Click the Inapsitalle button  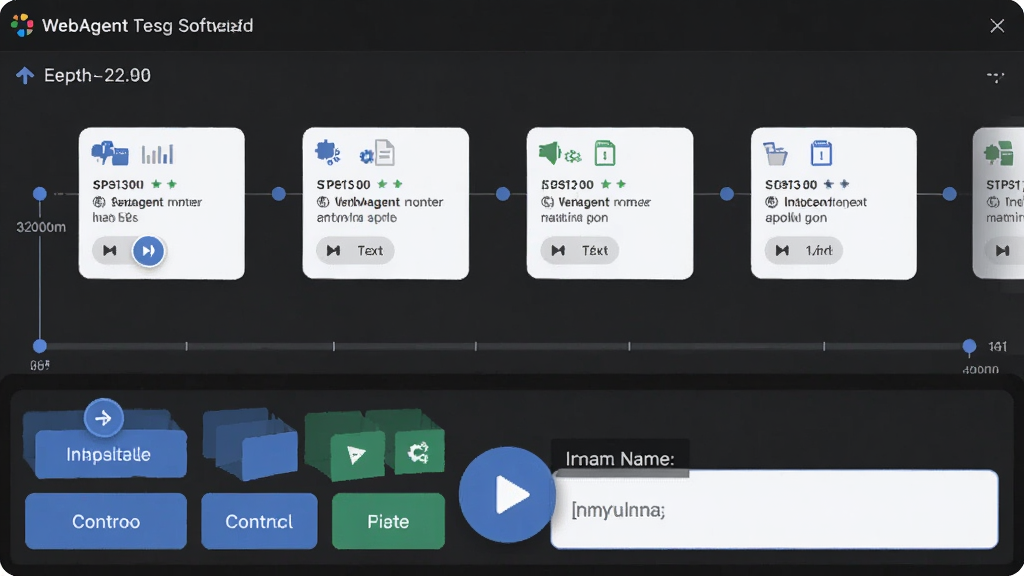[109, 454]
